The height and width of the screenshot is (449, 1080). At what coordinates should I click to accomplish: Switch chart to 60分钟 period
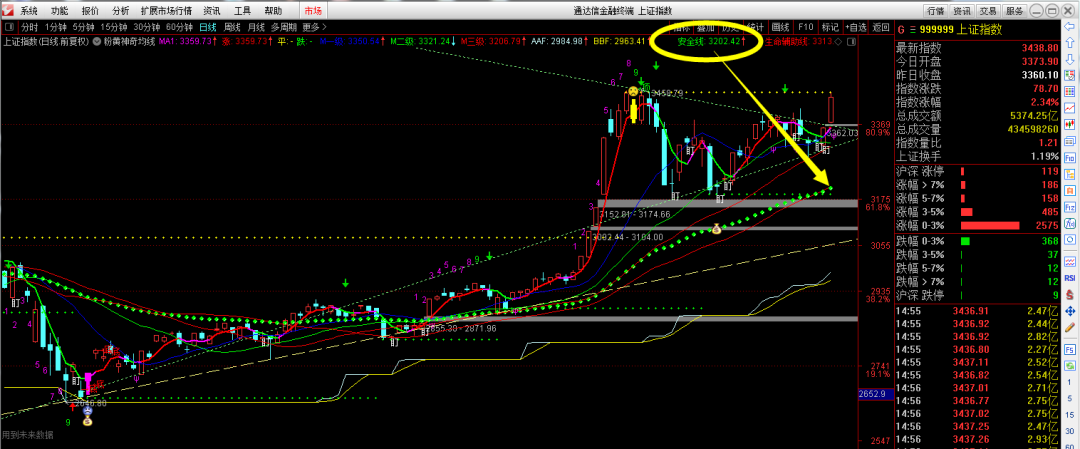(180, 28)
